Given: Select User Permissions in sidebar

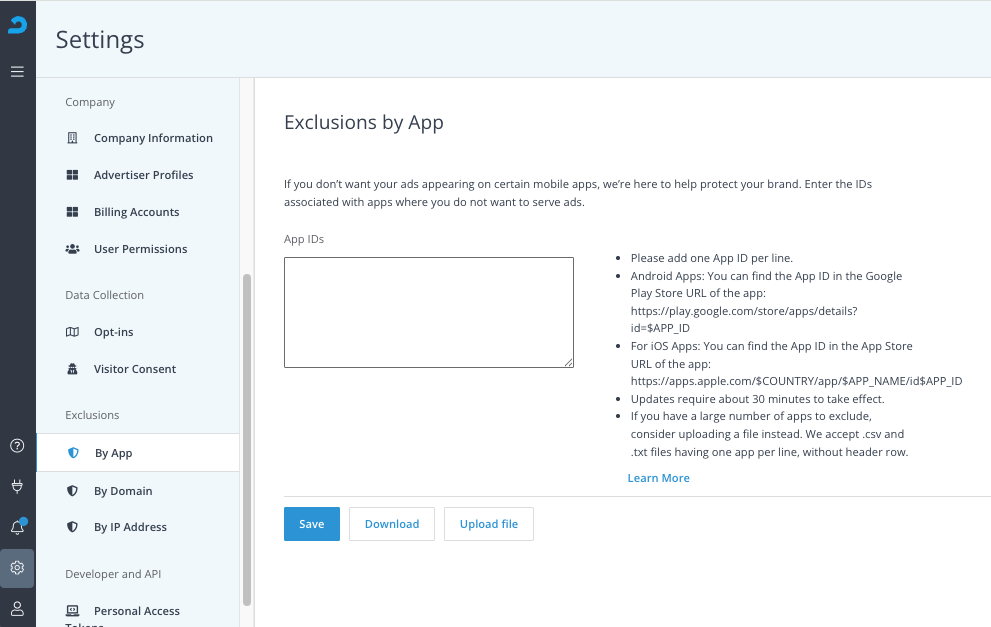Looking at the screenshot, I should pos(138,249).
